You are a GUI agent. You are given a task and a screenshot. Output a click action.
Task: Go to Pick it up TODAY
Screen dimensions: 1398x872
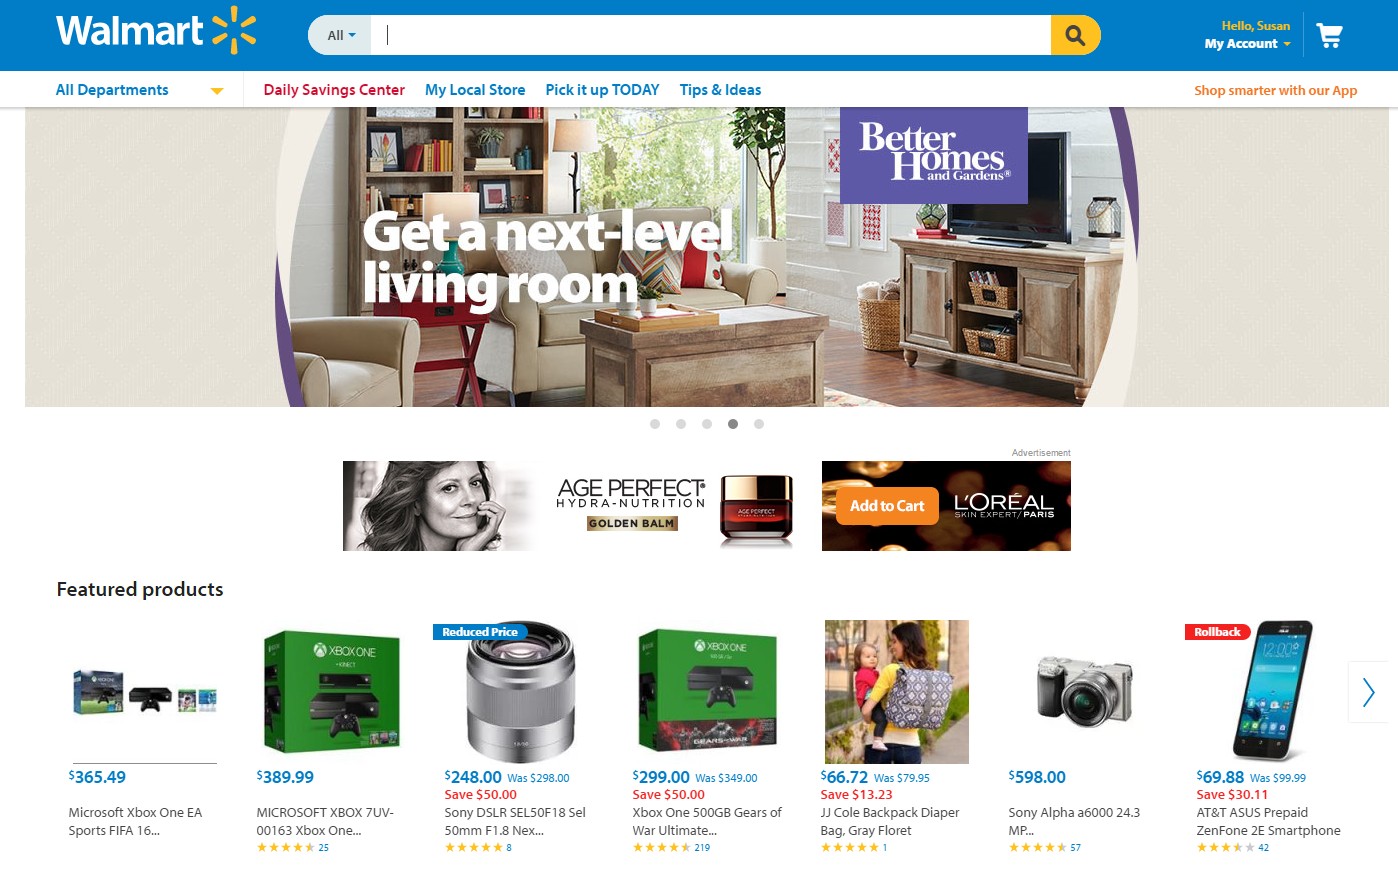click(x=602, y=90)
